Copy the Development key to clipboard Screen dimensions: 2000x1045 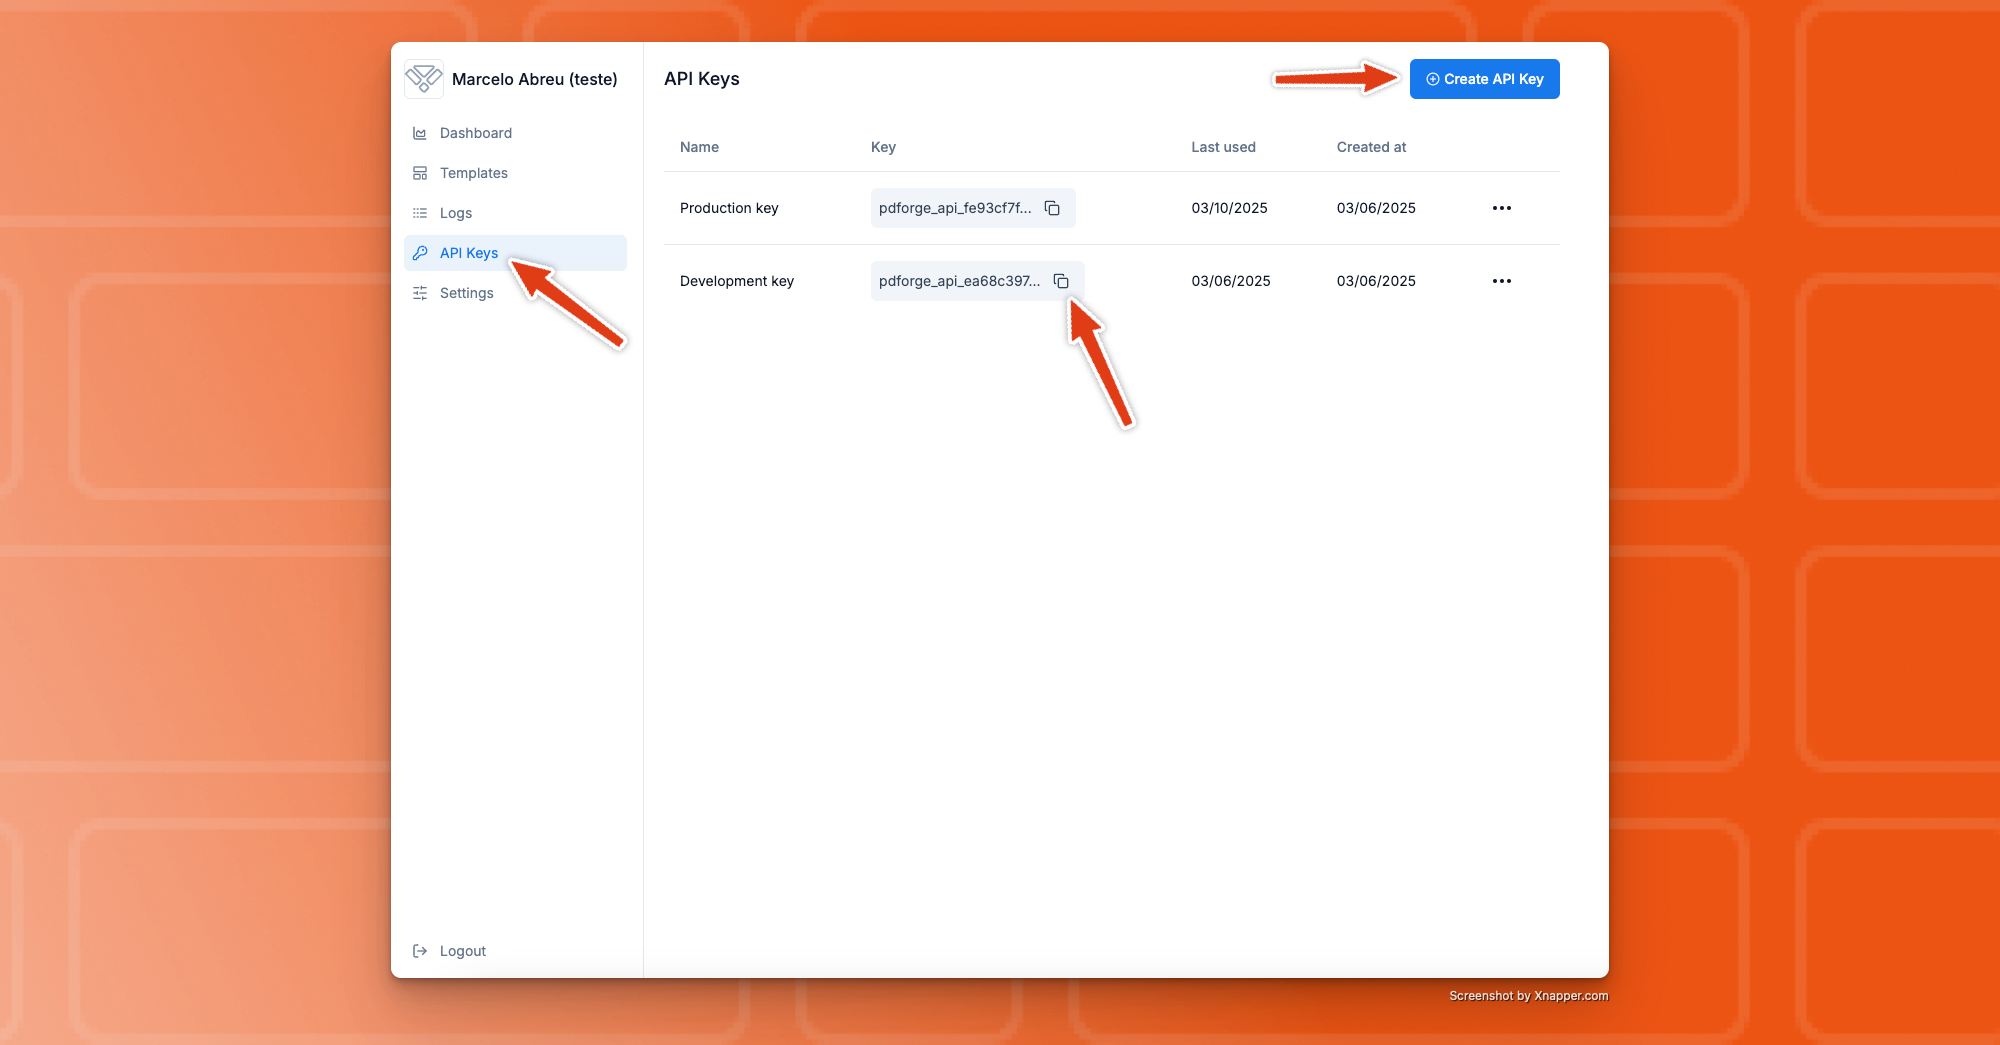tap(1061, 281)
